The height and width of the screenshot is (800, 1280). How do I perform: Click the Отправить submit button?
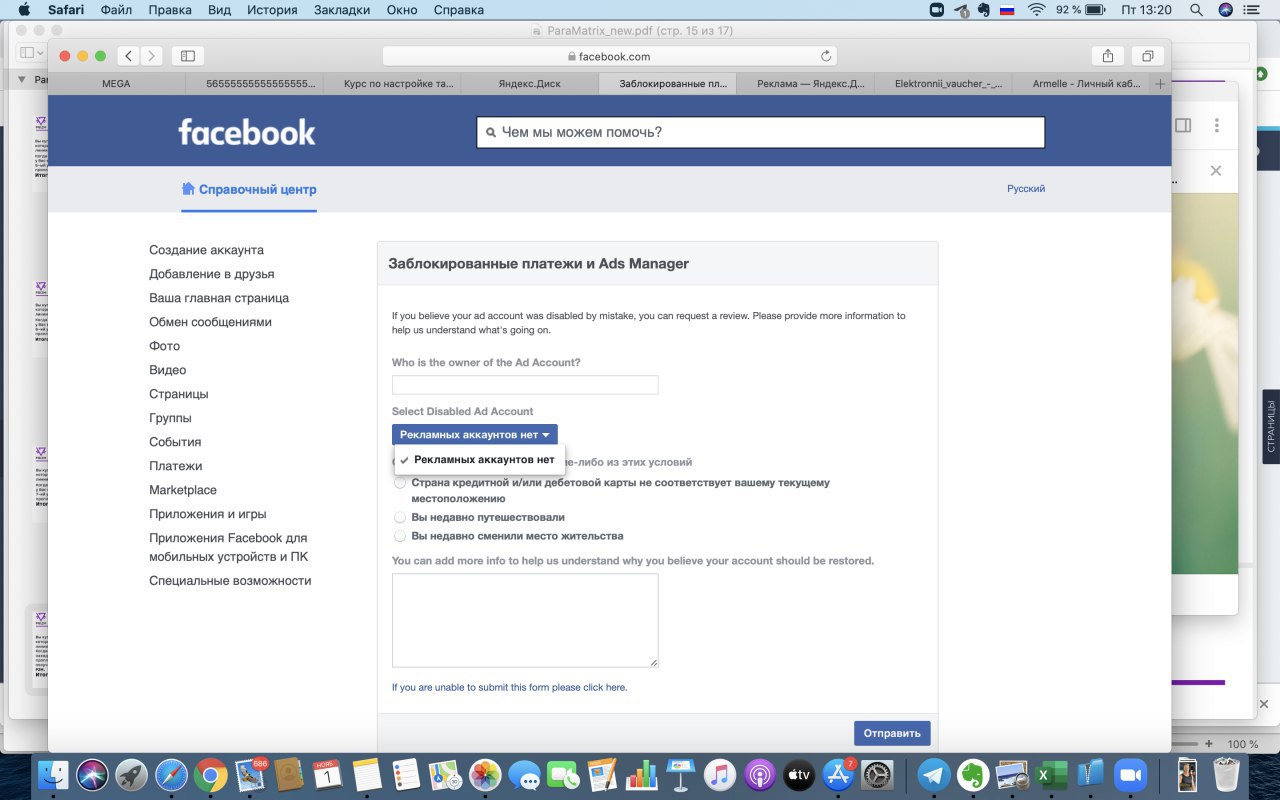click(892, 733)
